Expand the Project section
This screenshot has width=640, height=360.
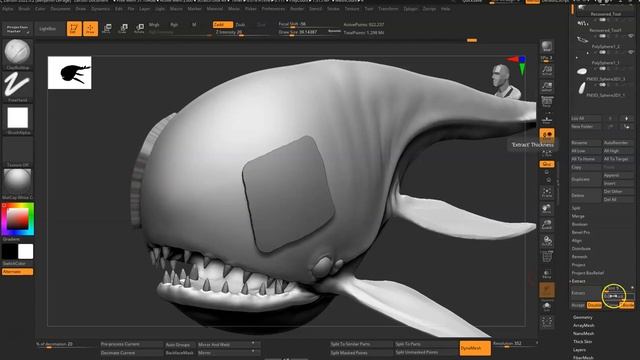coord(578,265)
